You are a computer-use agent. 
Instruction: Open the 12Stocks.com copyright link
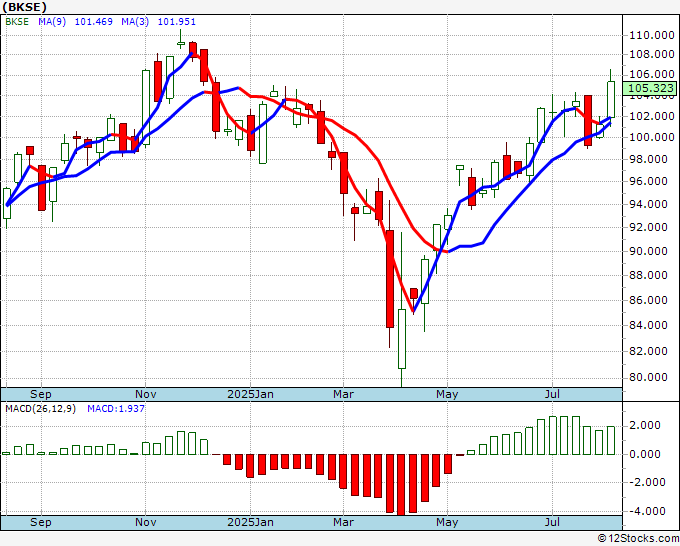tap(638, 539)
